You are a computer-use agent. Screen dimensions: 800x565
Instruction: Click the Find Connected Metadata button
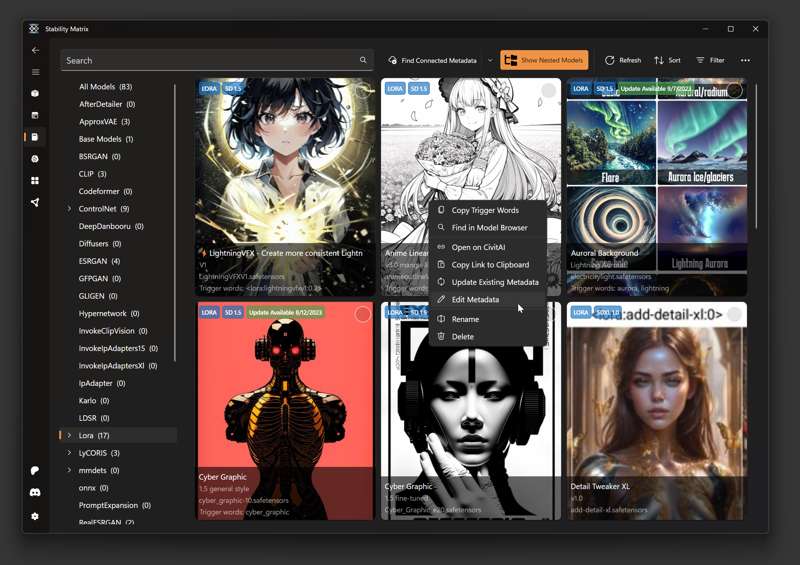[433, 60]
